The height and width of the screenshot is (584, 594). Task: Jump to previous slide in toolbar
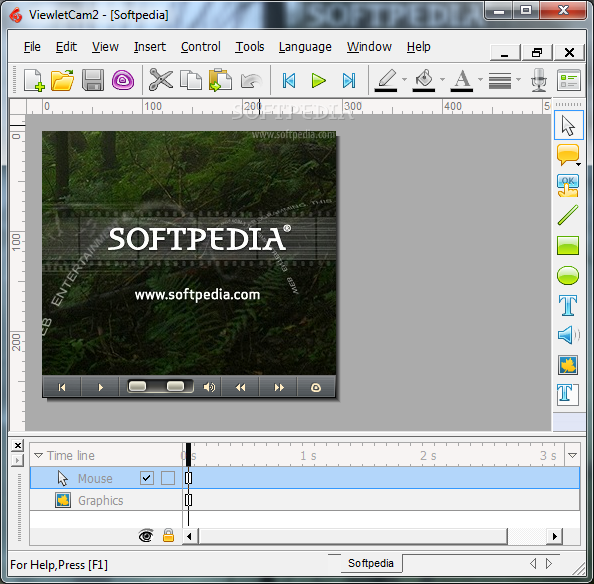(289, 80)
